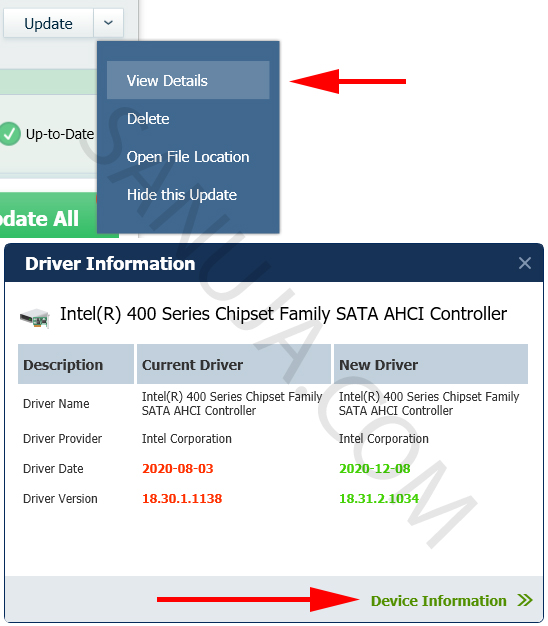Choose Delete in the context menu
The height and width of the screenshot is (626, 548).
pos(148,119)
